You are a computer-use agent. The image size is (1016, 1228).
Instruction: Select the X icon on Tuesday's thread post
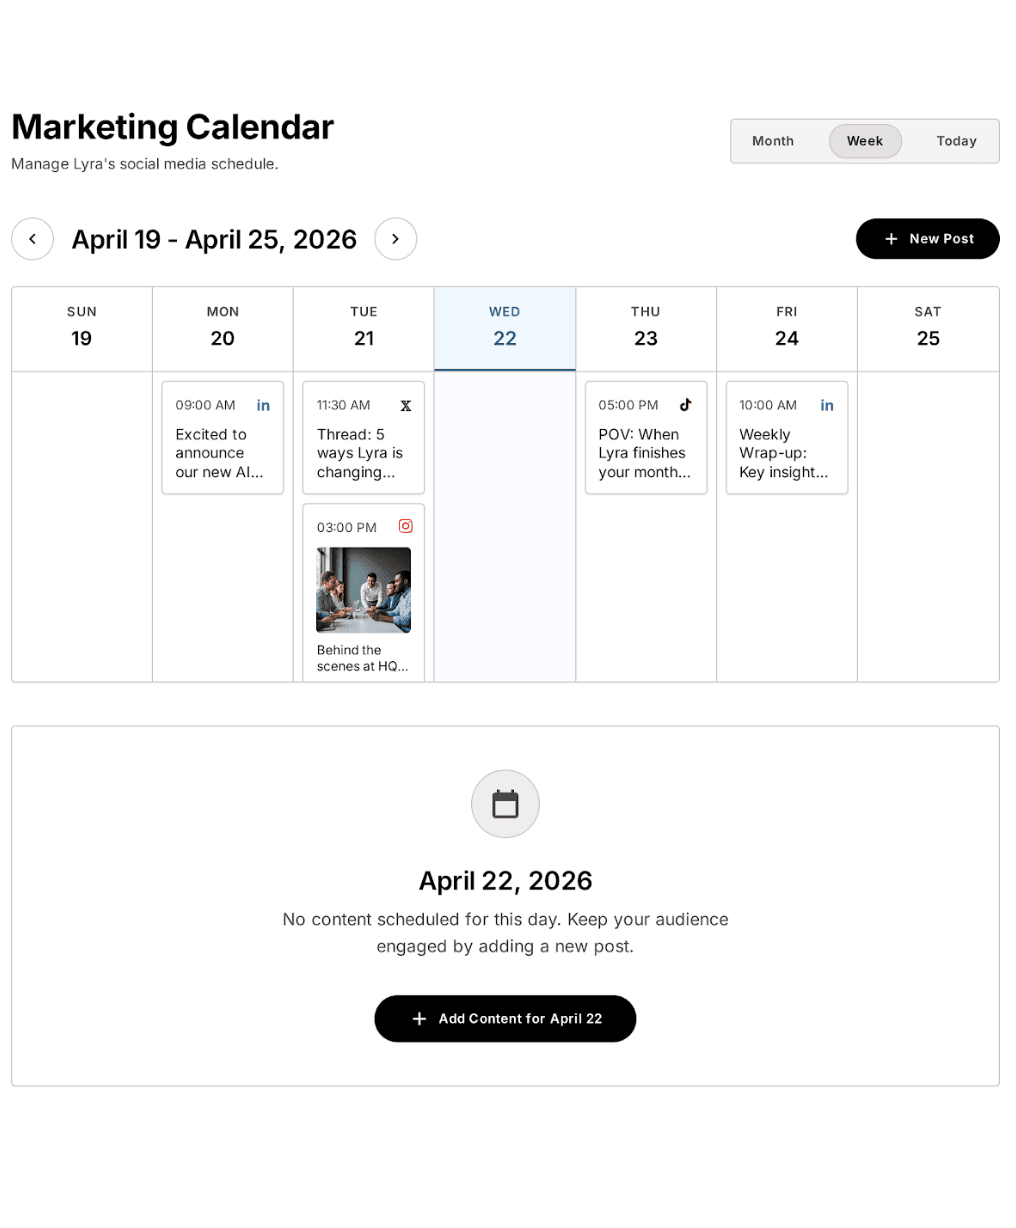pyautogui.click(x=405, y=405)
